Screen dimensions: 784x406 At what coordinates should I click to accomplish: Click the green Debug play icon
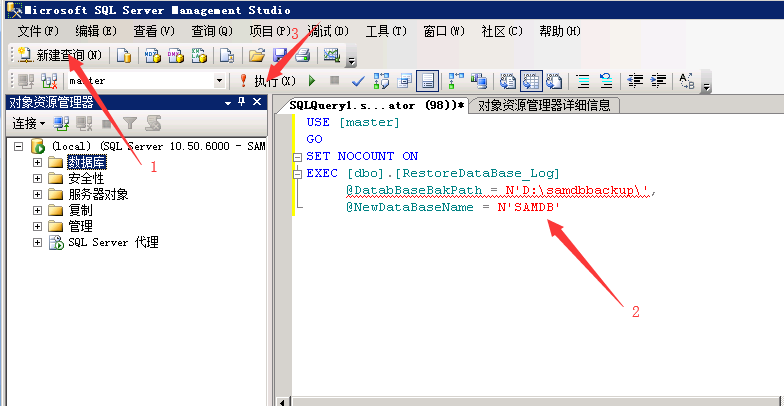tap(312, 81)
